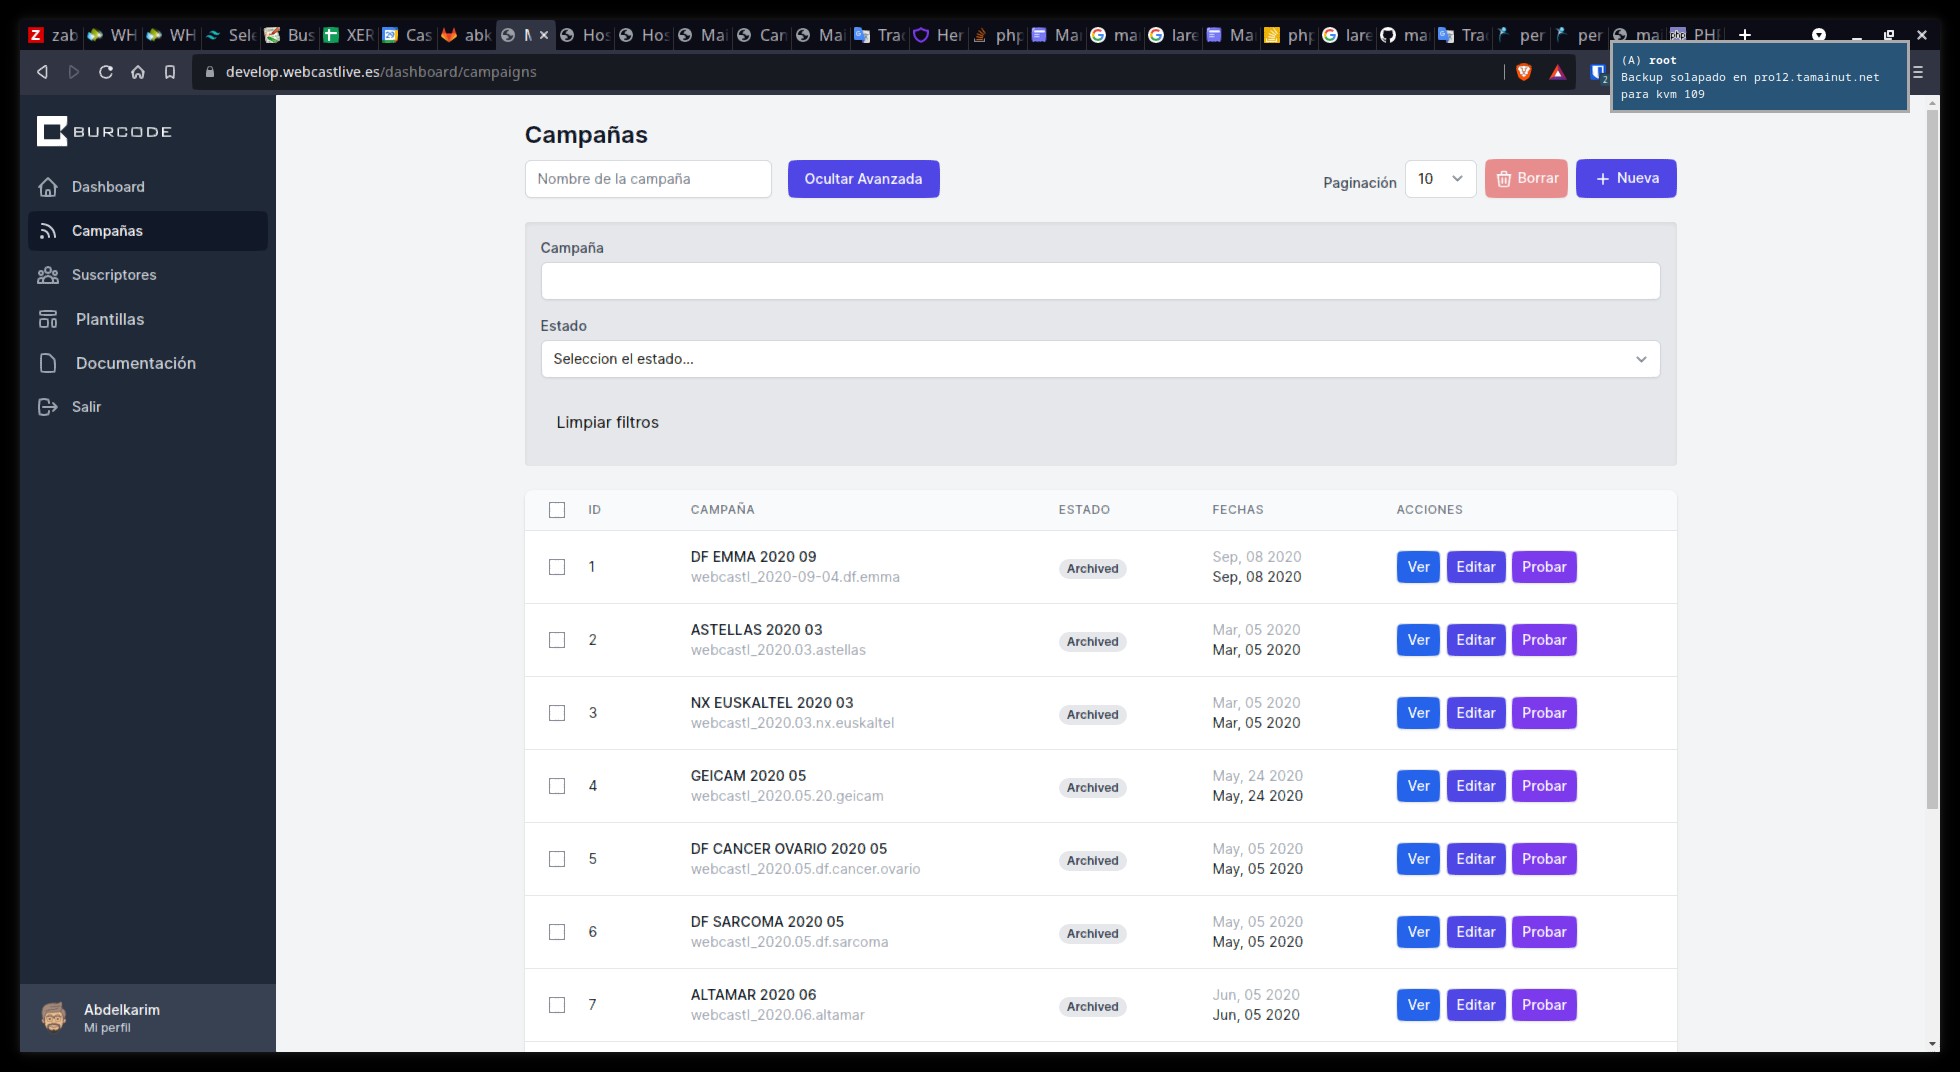The height and width of the screenshot is (1072, 1960).
Task: Click the Salir logout icon
Action: click(x=47, y=407)
